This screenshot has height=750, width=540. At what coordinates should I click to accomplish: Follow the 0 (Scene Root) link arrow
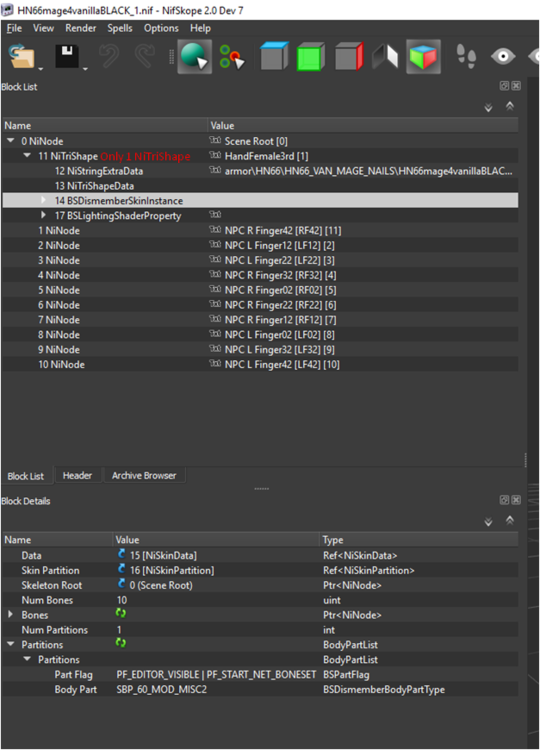click(121, 584)
